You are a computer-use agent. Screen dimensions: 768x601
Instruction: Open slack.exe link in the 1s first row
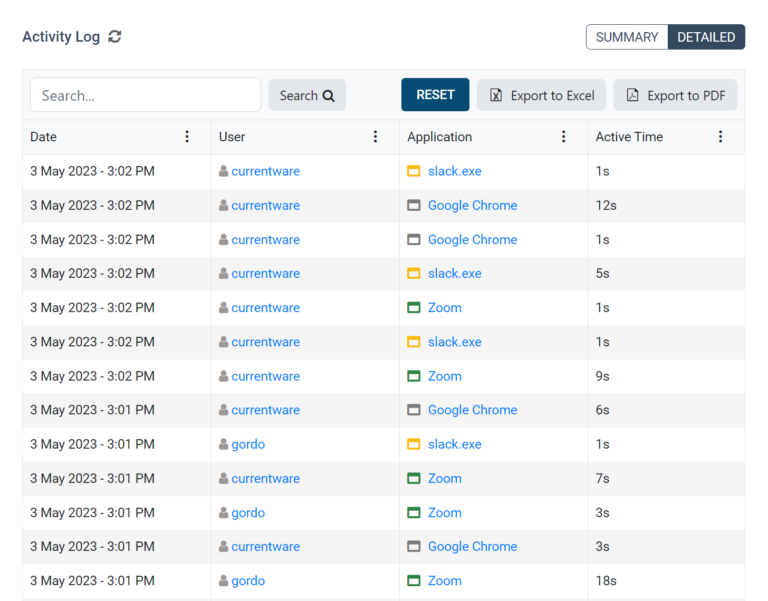[455, 171]
